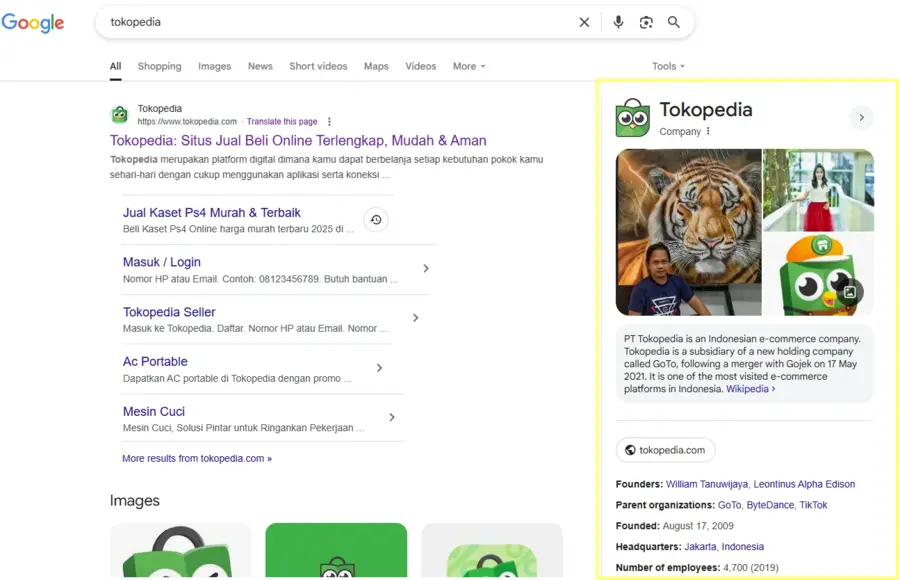The width and height of the screenshot is (900, 580).
Task: Click the history icon beside Jual Kaset Ps4
Action: point(376,220)
